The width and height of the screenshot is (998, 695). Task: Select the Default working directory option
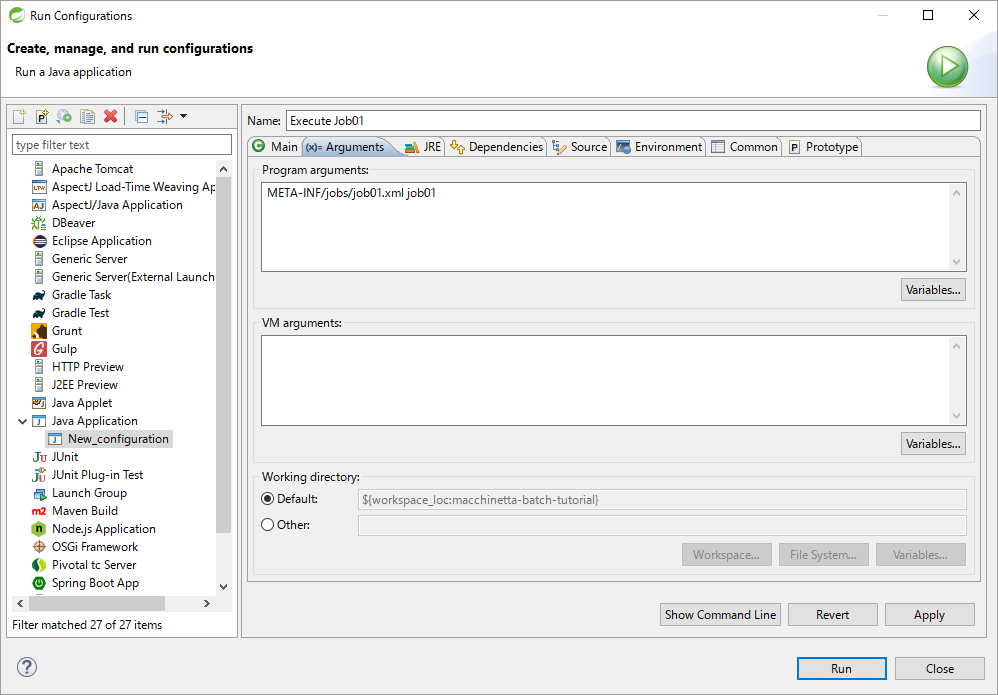click(x=267, y=498)
